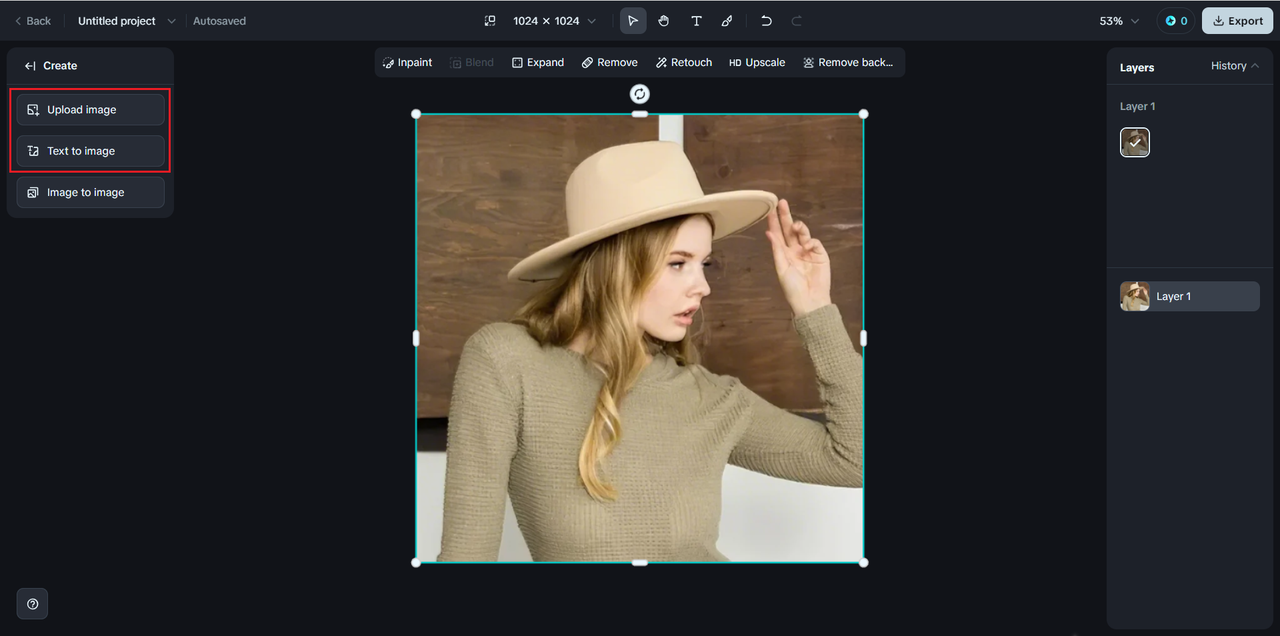Screen dimensions: 1280x636
Task: Click the Undo arrow
Action: click(x=766, y=21)
